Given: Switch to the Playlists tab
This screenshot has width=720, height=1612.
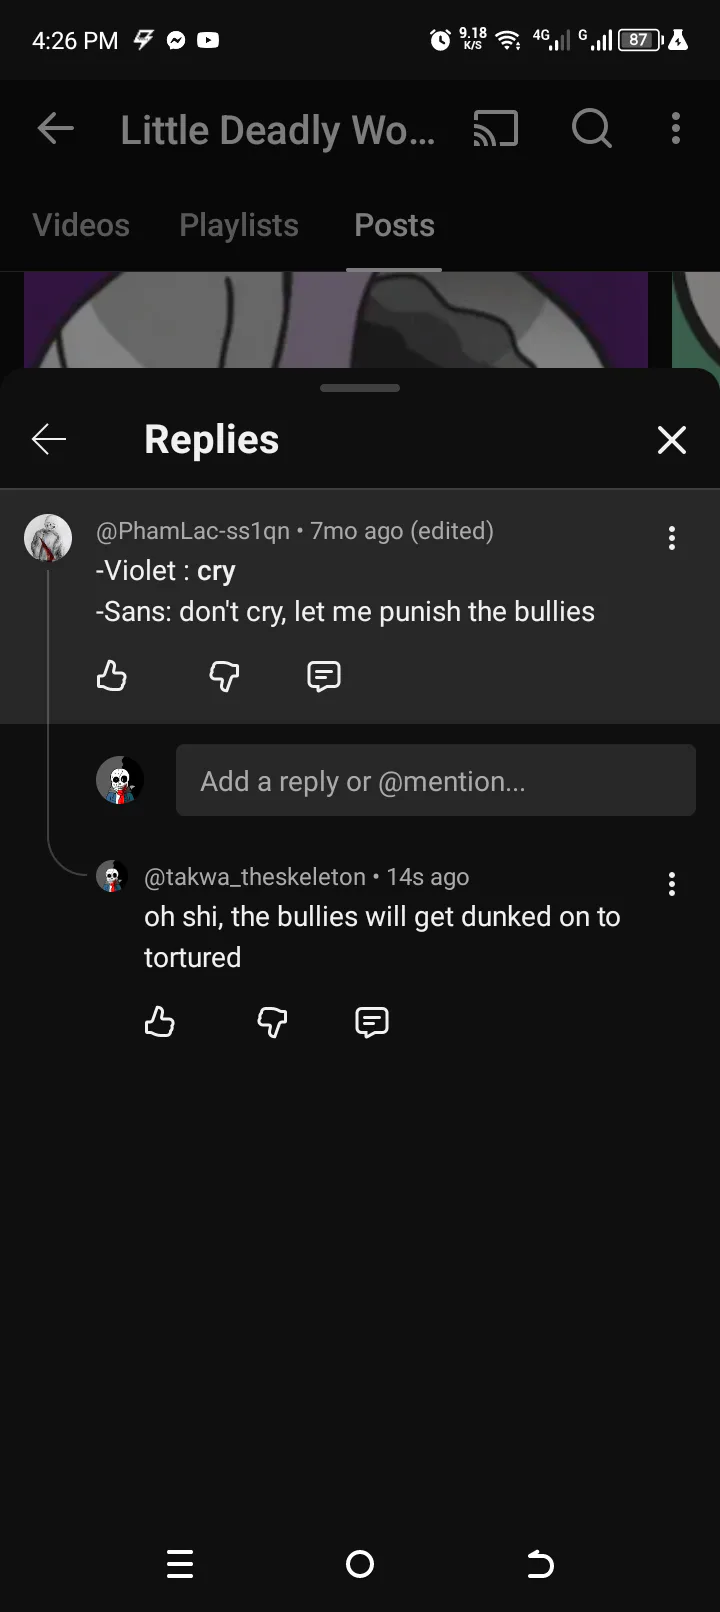Looking at the screenshot, I should 239,225.
